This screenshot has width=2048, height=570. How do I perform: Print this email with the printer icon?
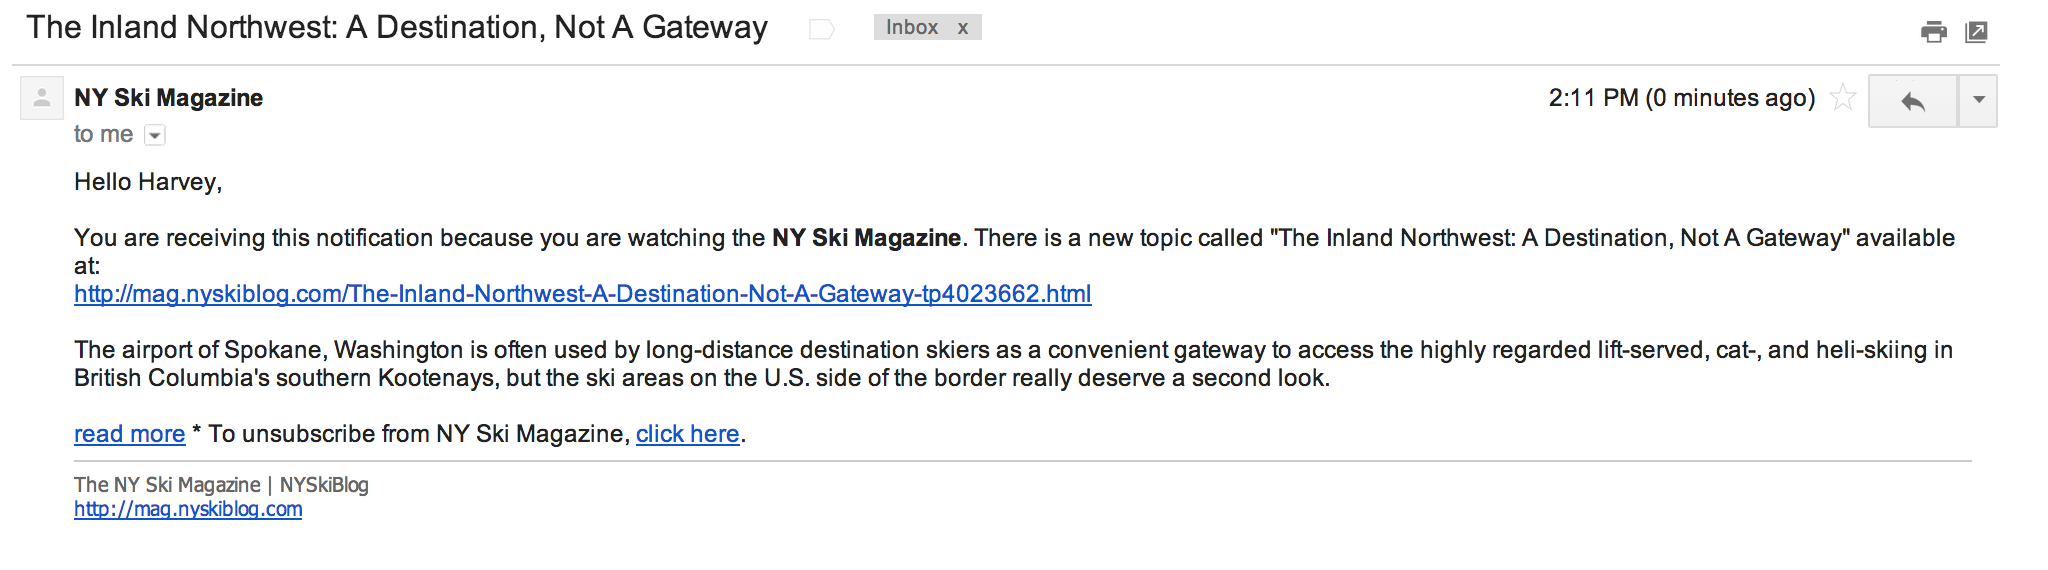(x=1934, y=32)
